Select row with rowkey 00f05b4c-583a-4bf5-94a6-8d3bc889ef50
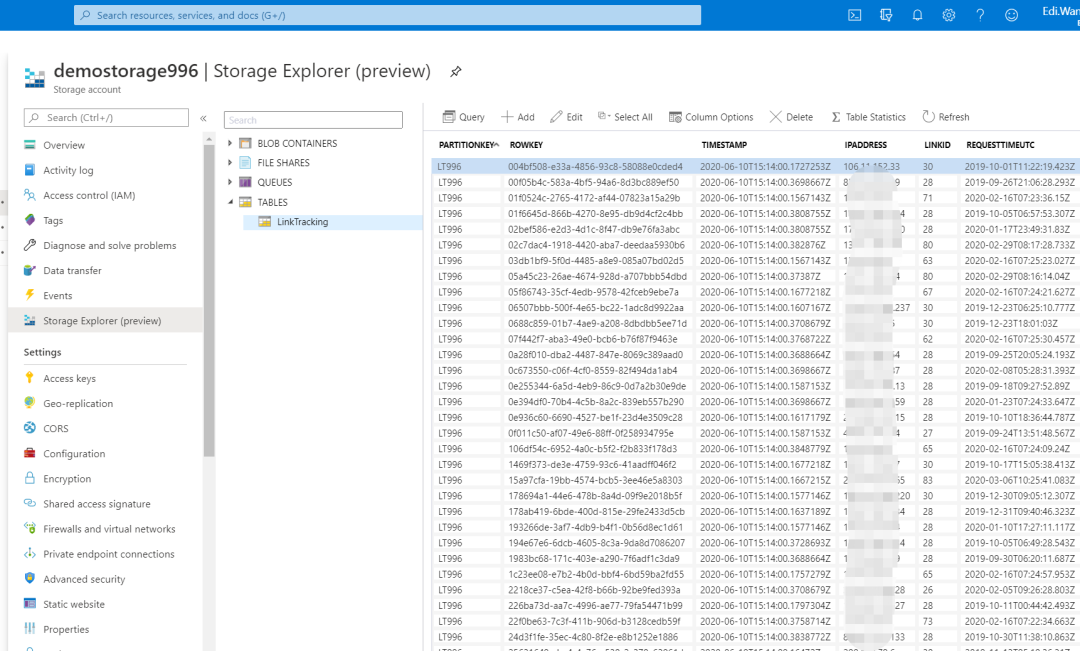The width and height of the screenshot is (1080, 651). (x=756, y=183)
